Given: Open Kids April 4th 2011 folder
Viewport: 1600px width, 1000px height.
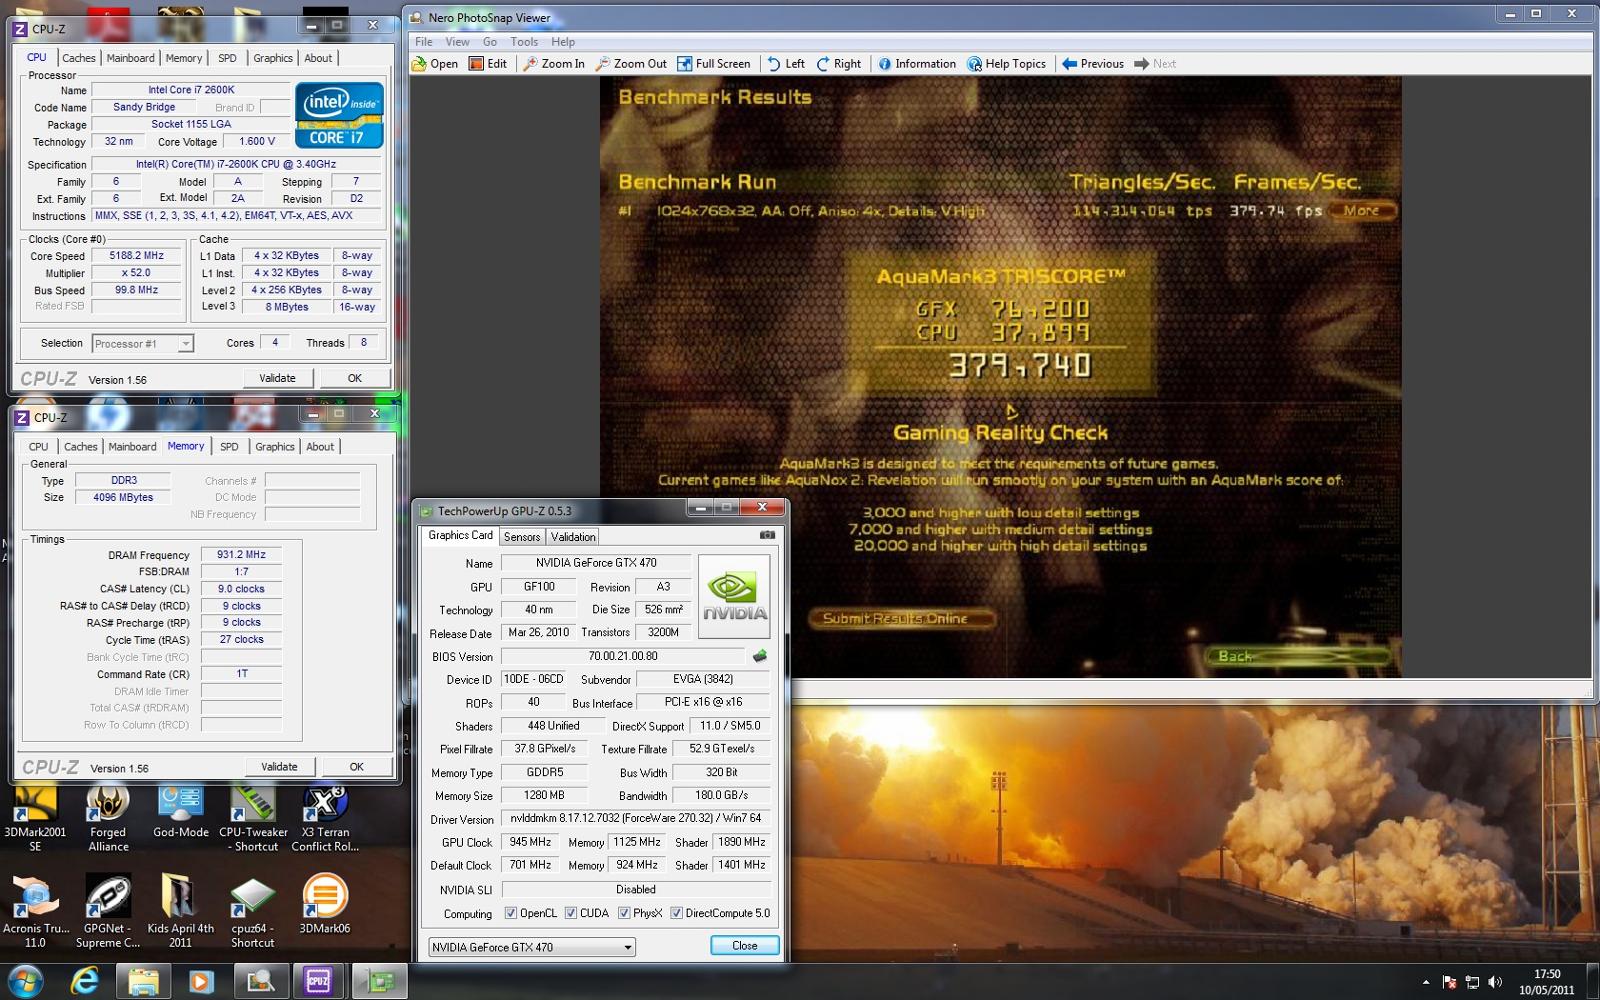Looking at the screenshot, I should click(180, 912).
